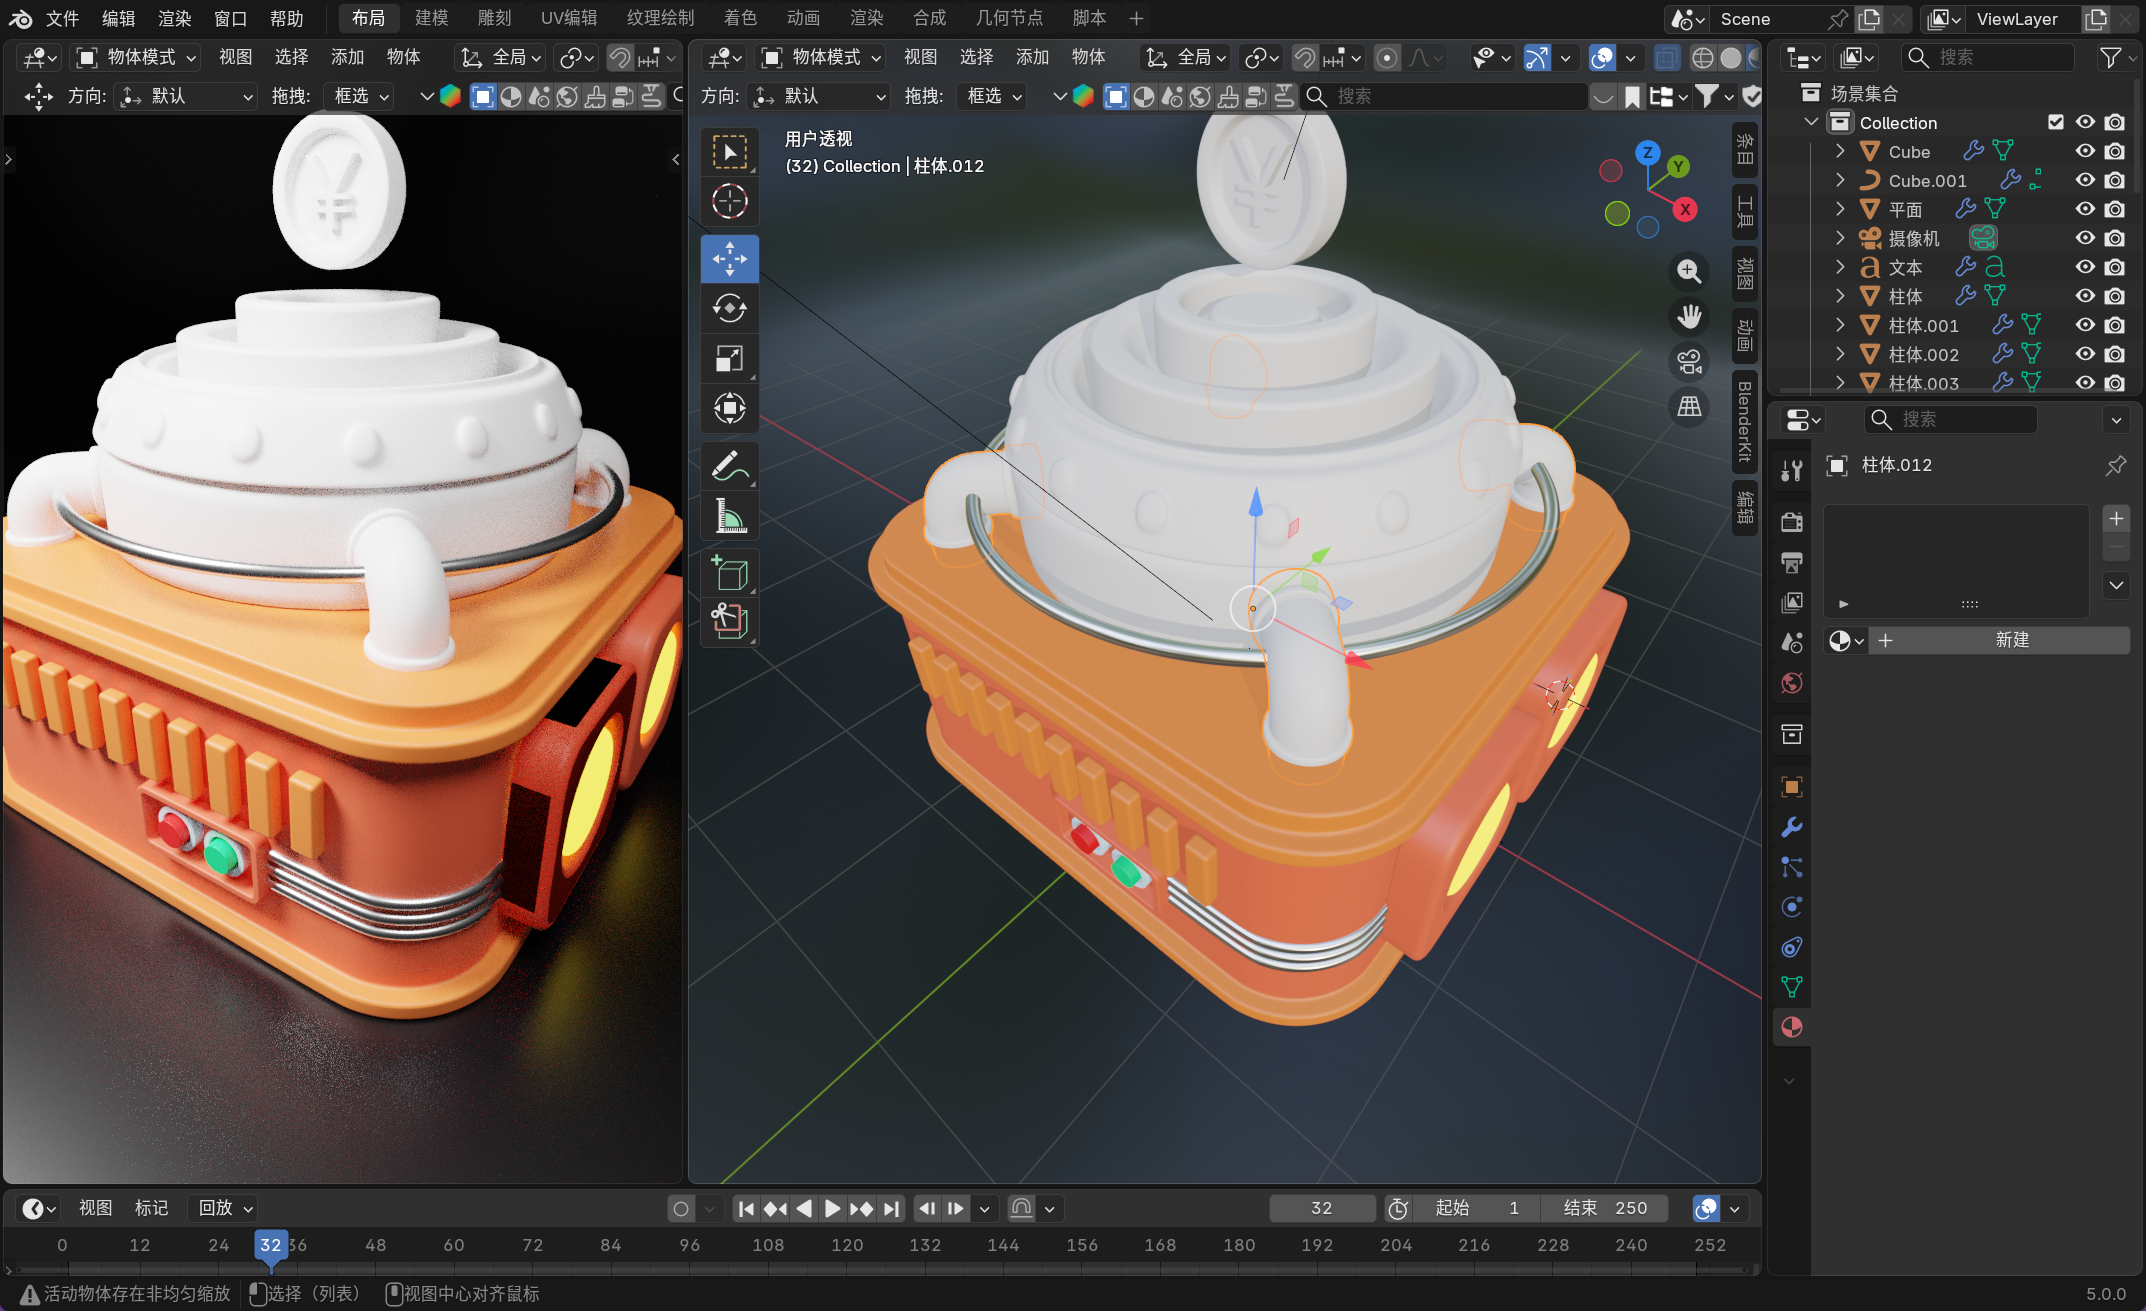Select the Rotate tool
2146x1311 pixels.
pyautogui.click(x=729, y=308)
